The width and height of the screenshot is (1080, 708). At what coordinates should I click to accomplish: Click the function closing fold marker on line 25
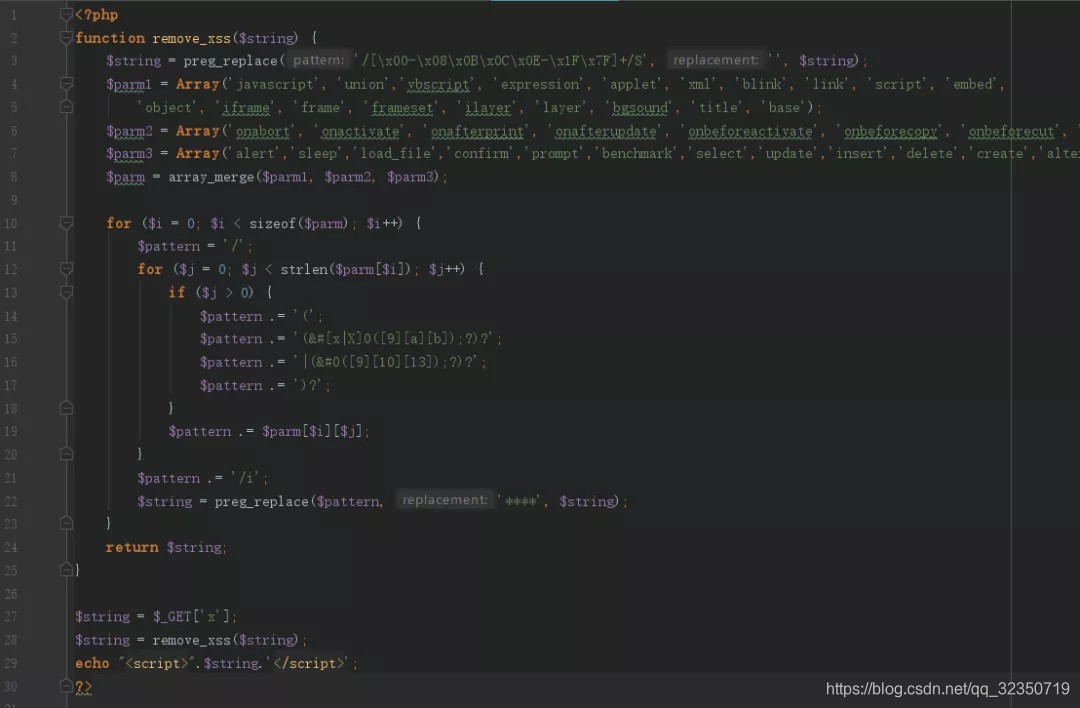click(66, 570)
